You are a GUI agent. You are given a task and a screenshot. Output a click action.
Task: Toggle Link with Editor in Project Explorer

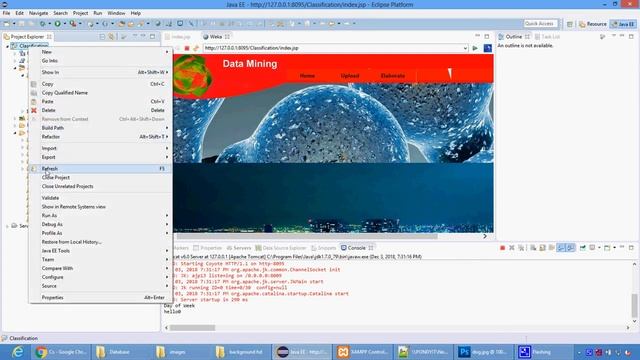pyautogui.click(x=111, y=37)
